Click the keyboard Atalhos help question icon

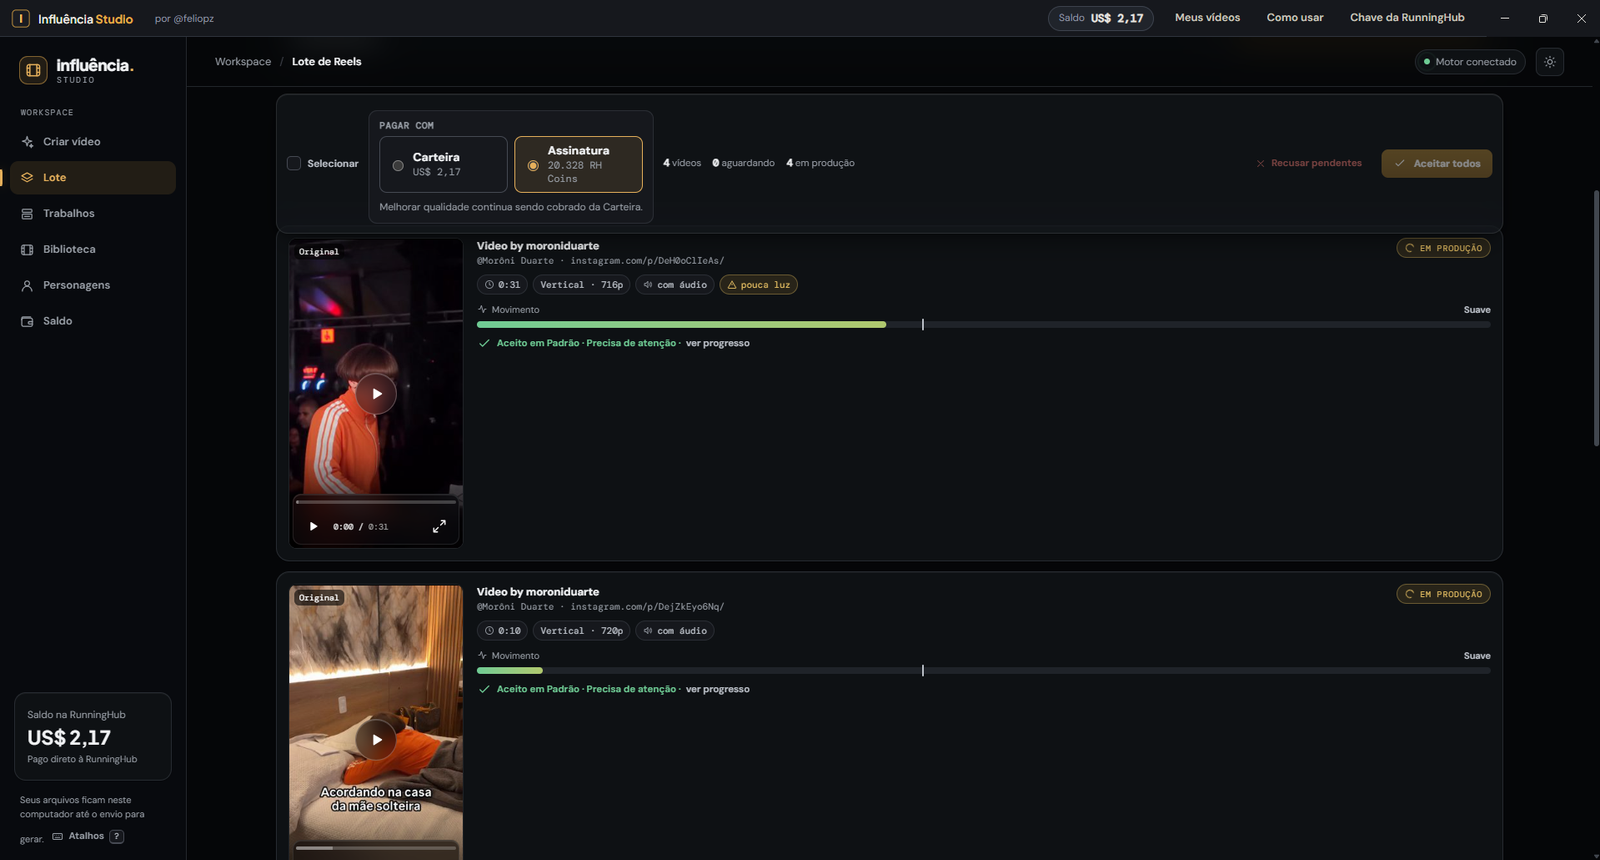coord(117,836)
